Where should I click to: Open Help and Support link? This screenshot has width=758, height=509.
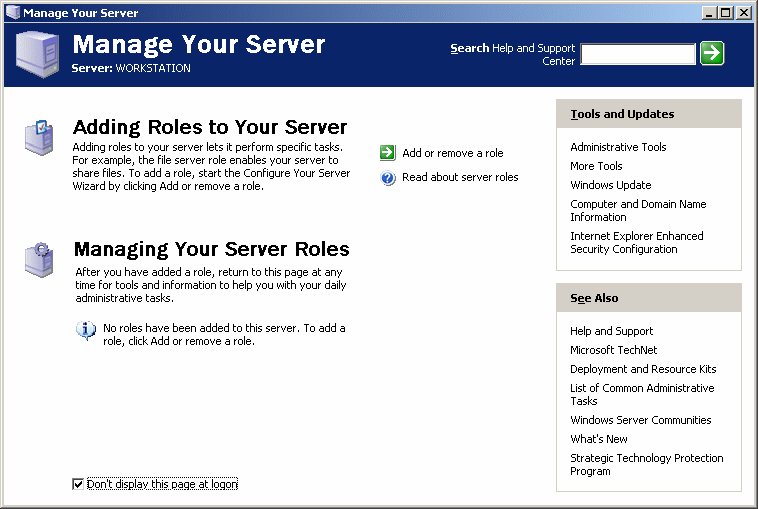coord(612,331)
